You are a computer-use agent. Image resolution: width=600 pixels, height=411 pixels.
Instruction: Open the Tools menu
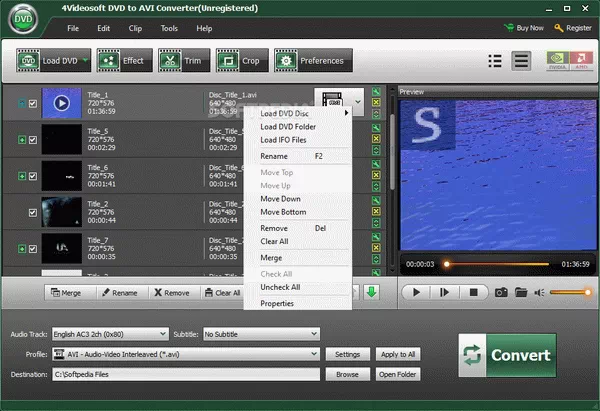tap(169, 28)
